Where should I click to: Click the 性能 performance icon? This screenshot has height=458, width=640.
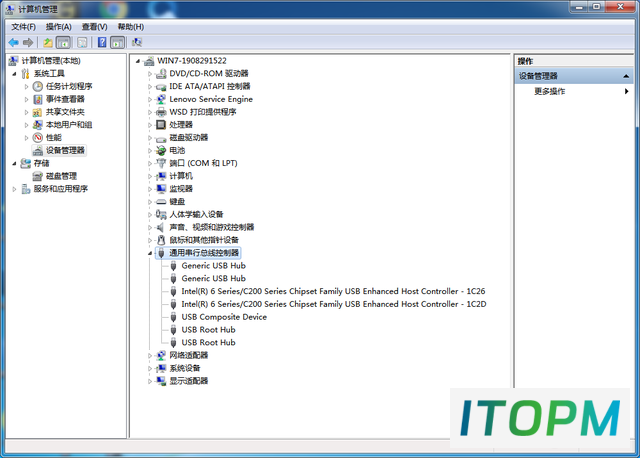tap(38, 138)
